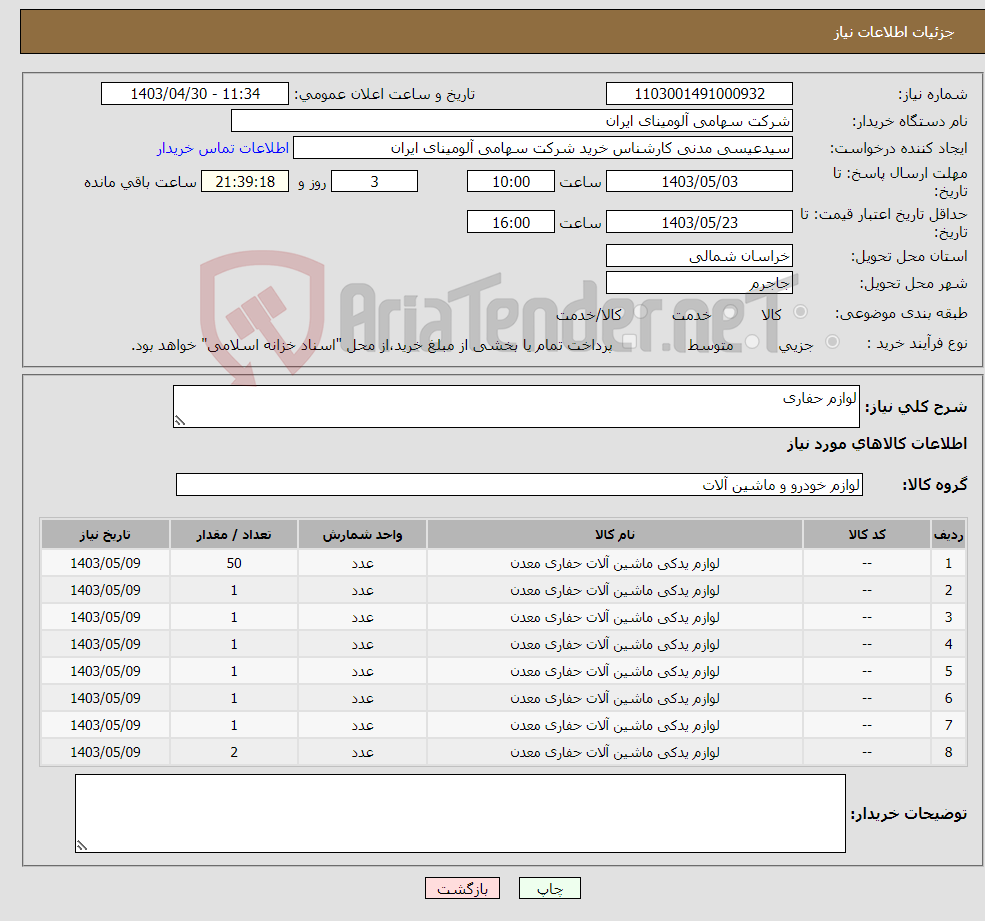Click the item name in row 5
985x921 pixels.
[615, 672]
